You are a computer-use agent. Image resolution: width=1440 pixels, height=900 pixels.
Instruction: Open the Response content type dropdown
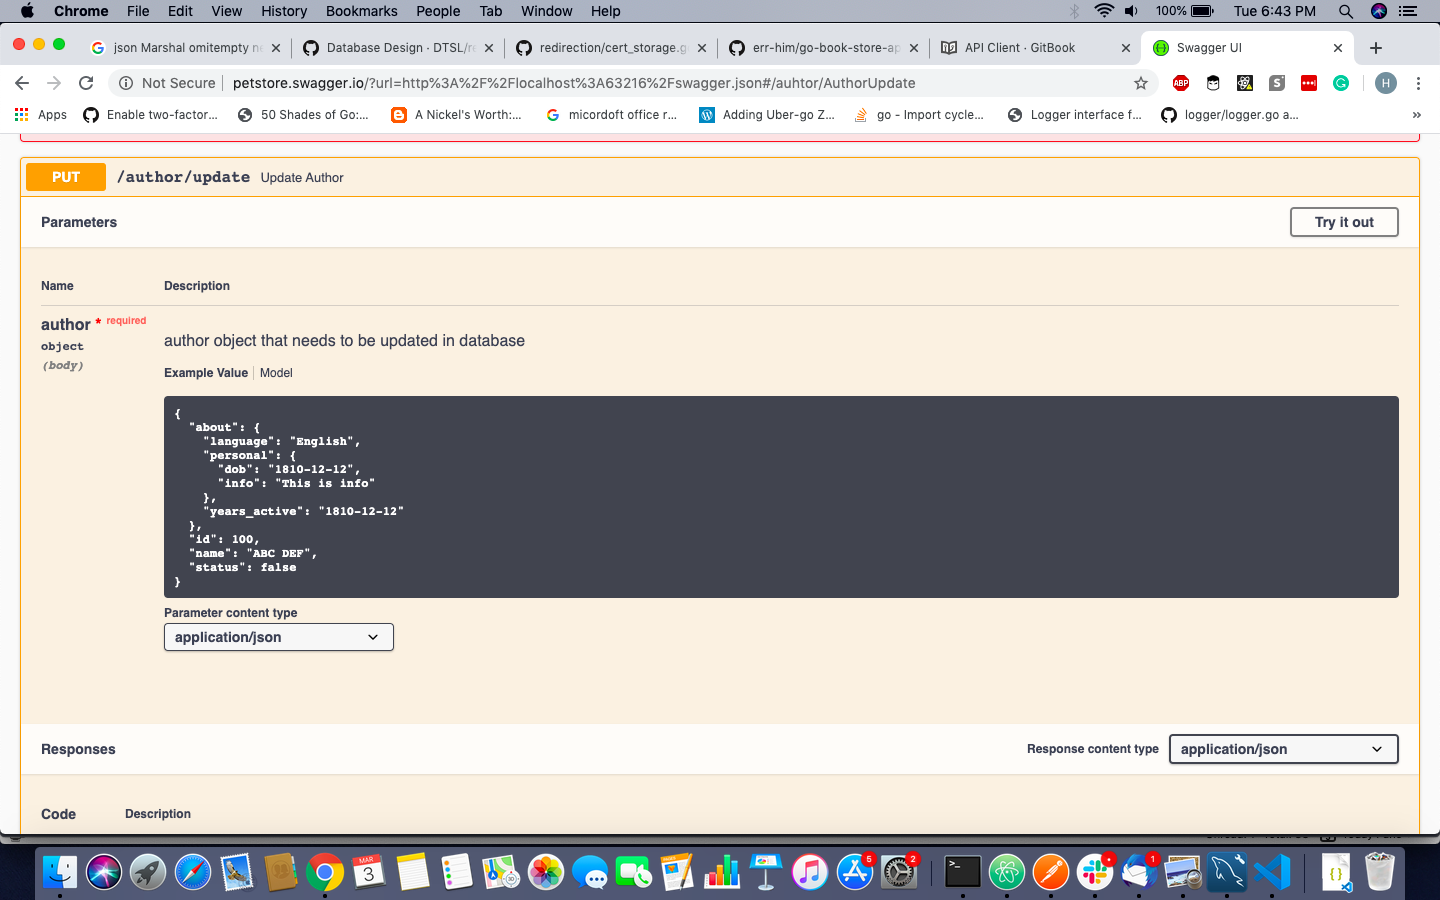[x=1283, y=749]
